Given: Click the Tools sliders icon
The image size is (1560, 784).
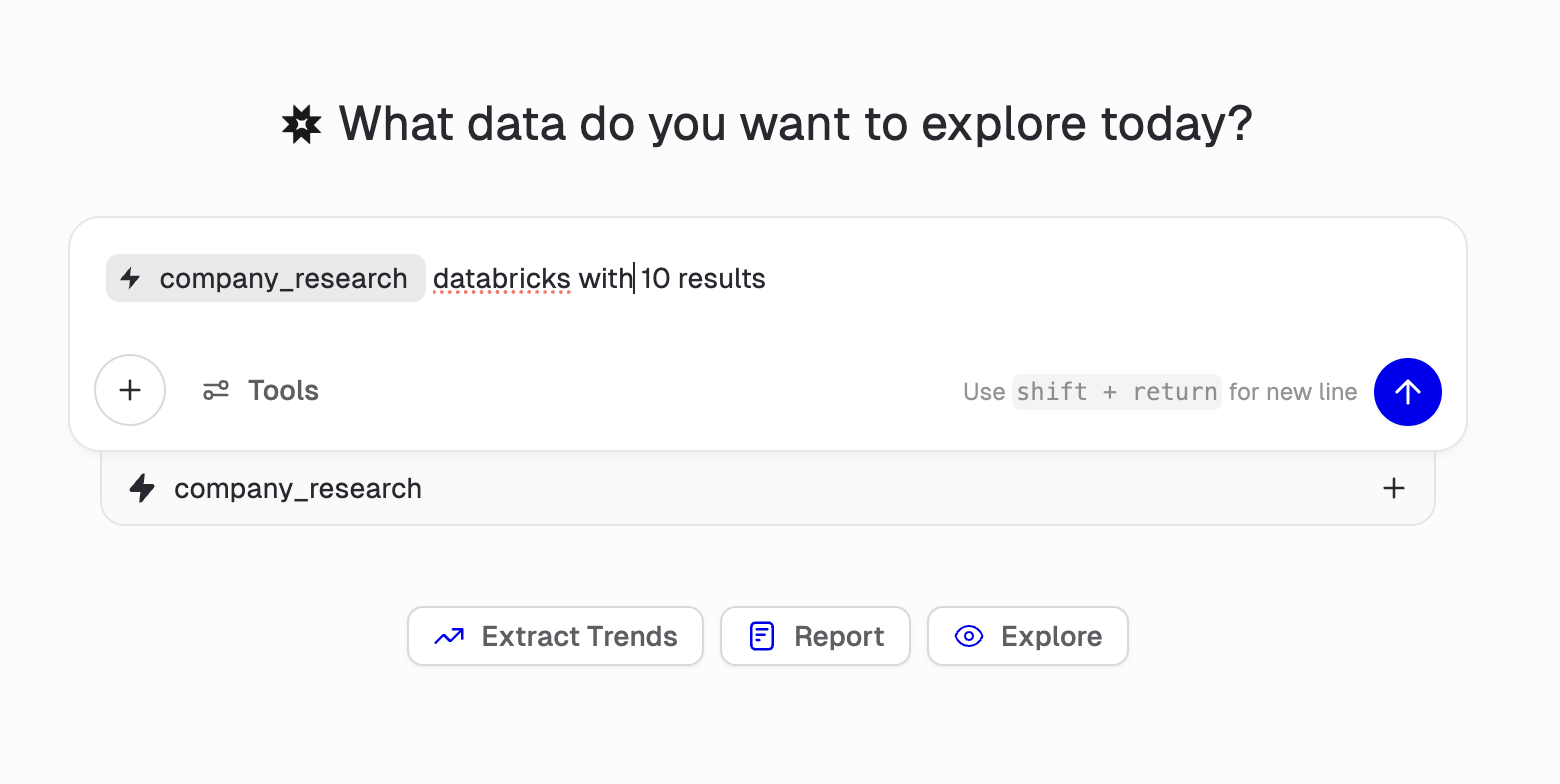Looking at the screenshot, I should 216,390.
